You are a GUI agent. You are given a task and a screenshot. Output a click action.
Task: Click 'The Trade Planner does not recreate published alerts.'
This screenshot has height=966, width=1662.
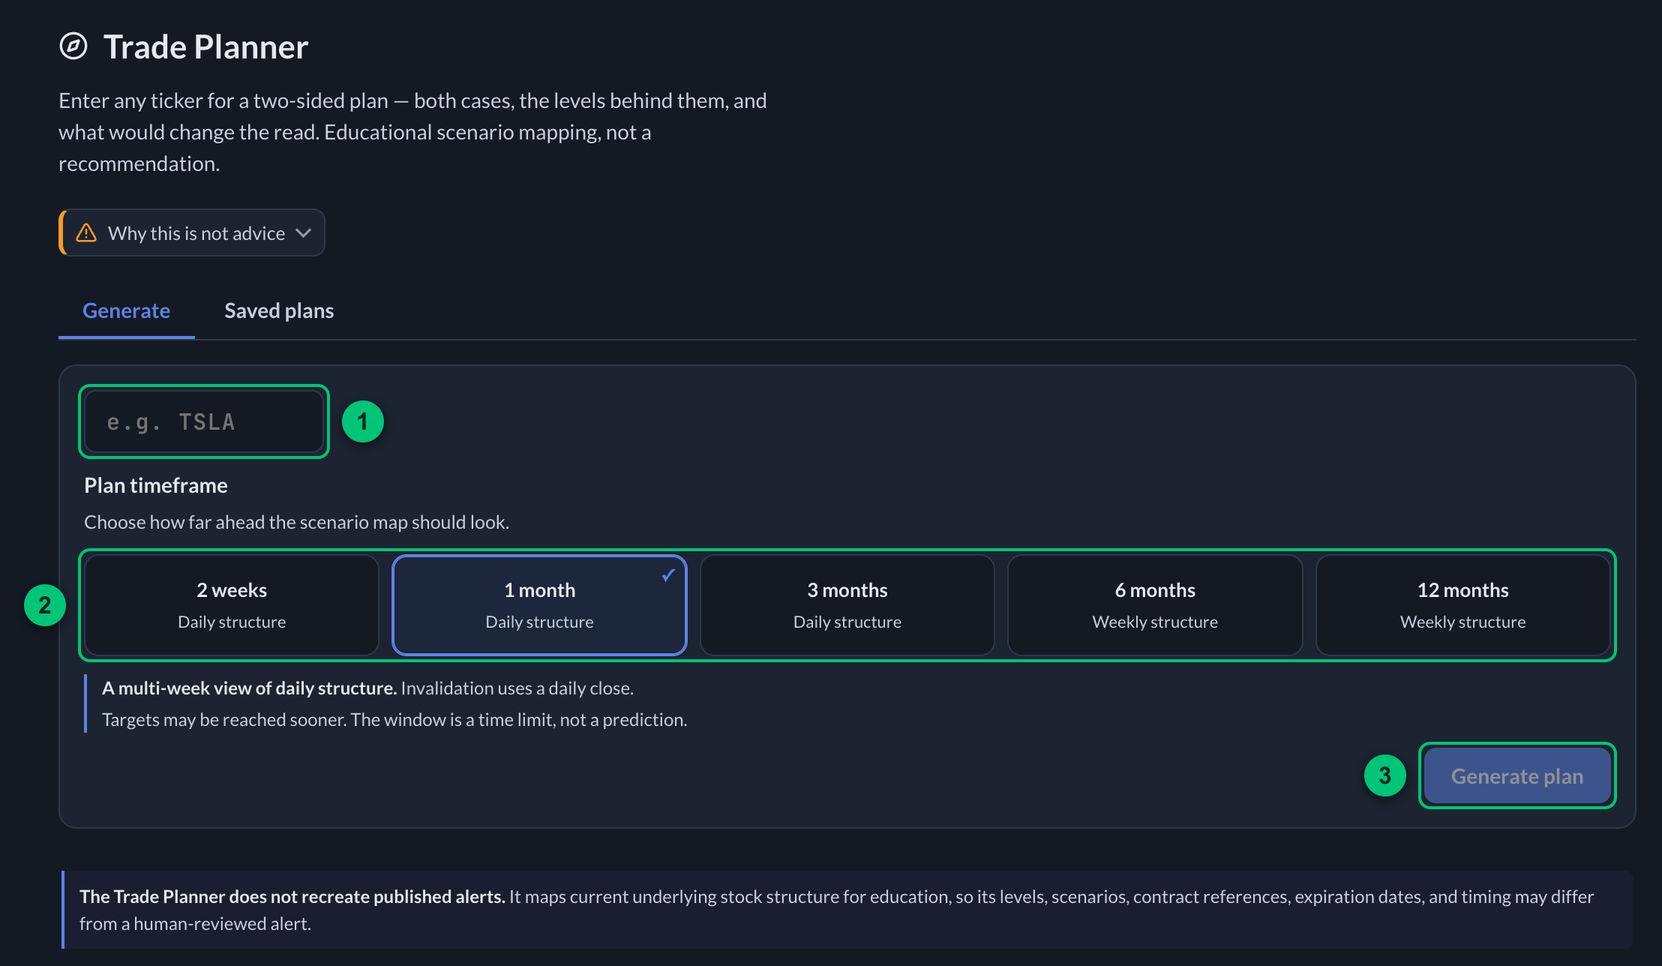292,896
